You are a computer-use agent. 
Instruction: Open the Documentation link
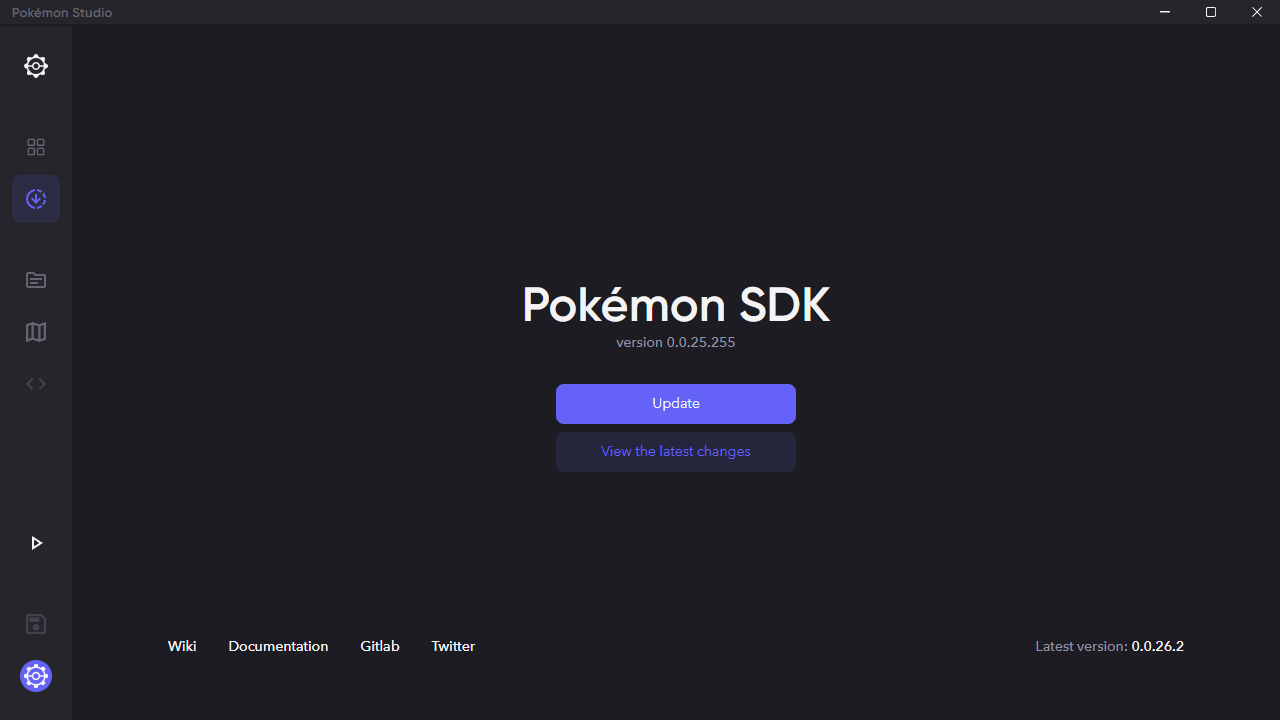coord(278,646)
